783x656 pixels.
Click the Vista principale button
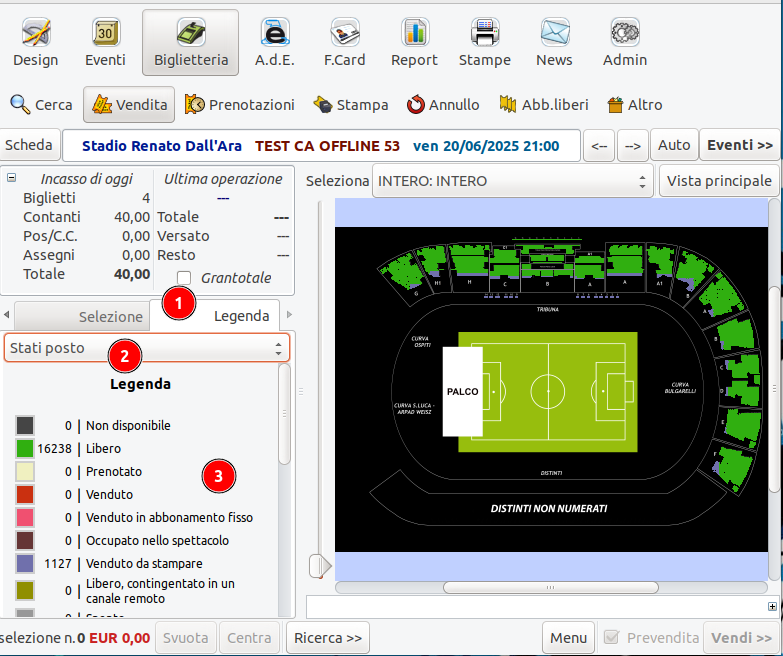[x=719, y=181]
